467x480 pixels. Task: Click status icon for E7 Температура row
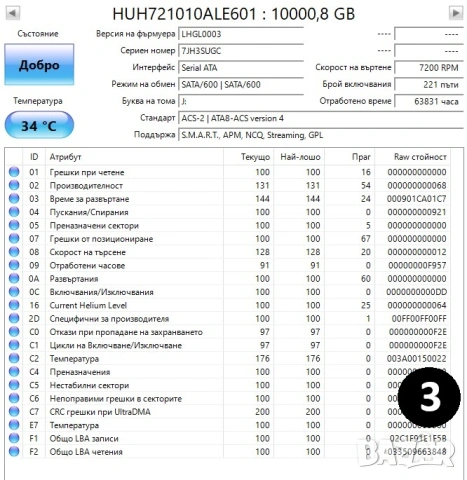pos(14,425)
